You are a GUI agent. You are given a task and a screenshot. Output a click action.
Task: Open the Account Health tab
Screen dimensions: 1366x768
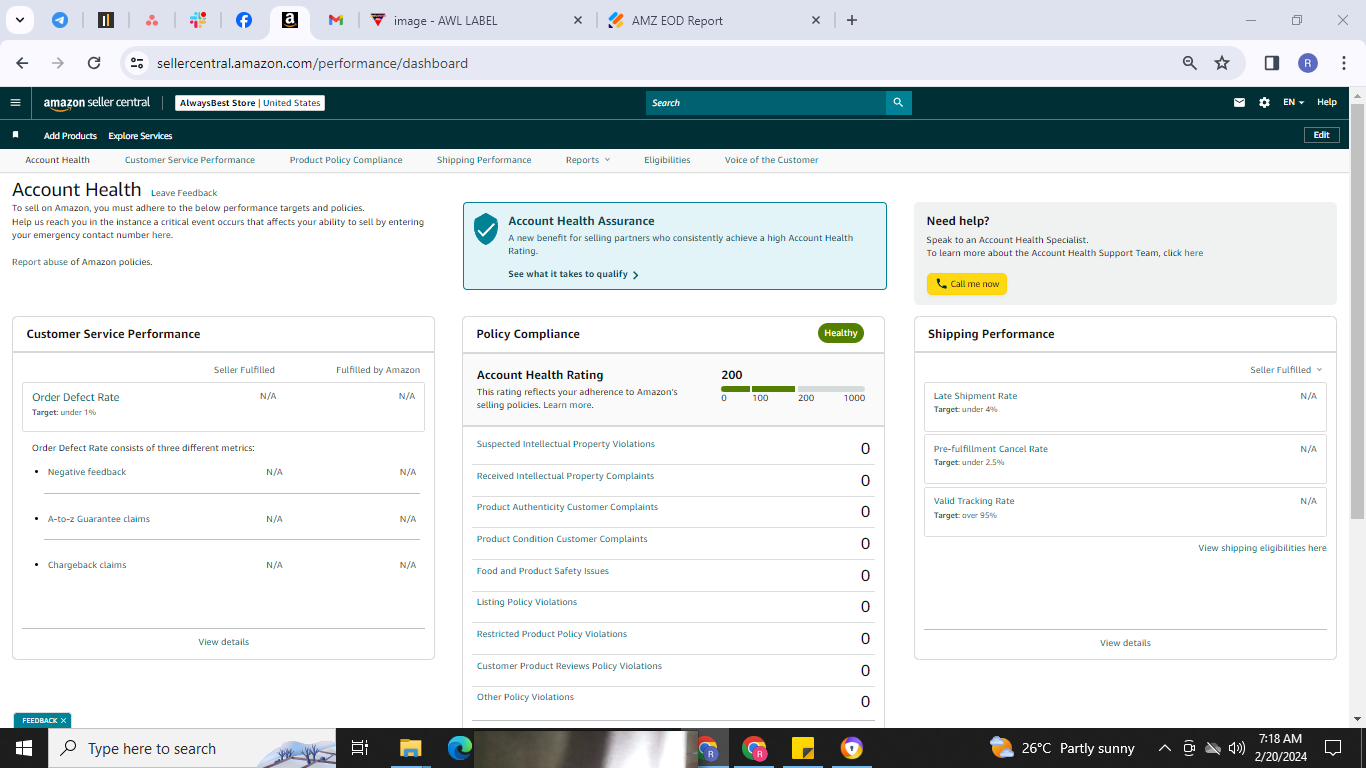click(57, 160)
